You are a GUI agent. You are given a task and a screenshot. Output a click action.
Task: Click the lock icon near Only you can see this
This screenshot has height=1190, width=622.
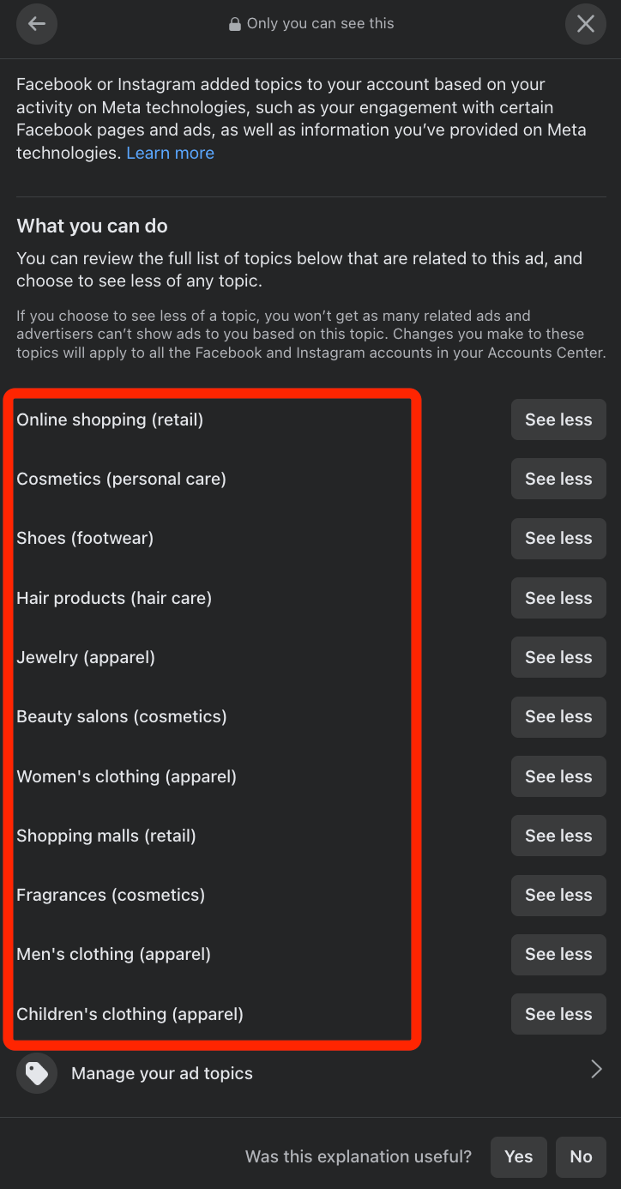click(235, 24)
